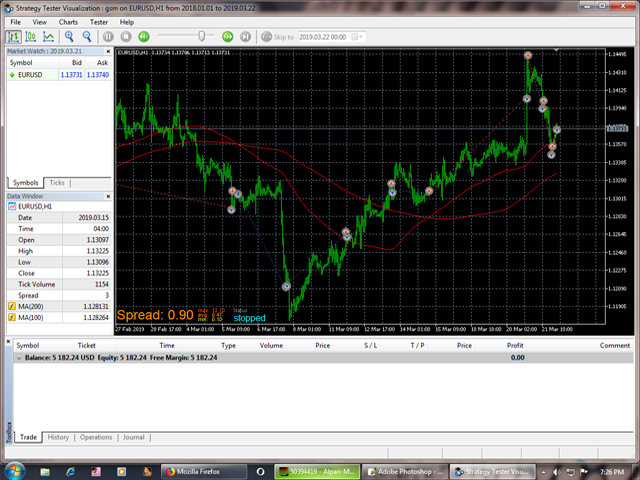
Task: Click the stopped status label on chart
Action: point(249,318)
